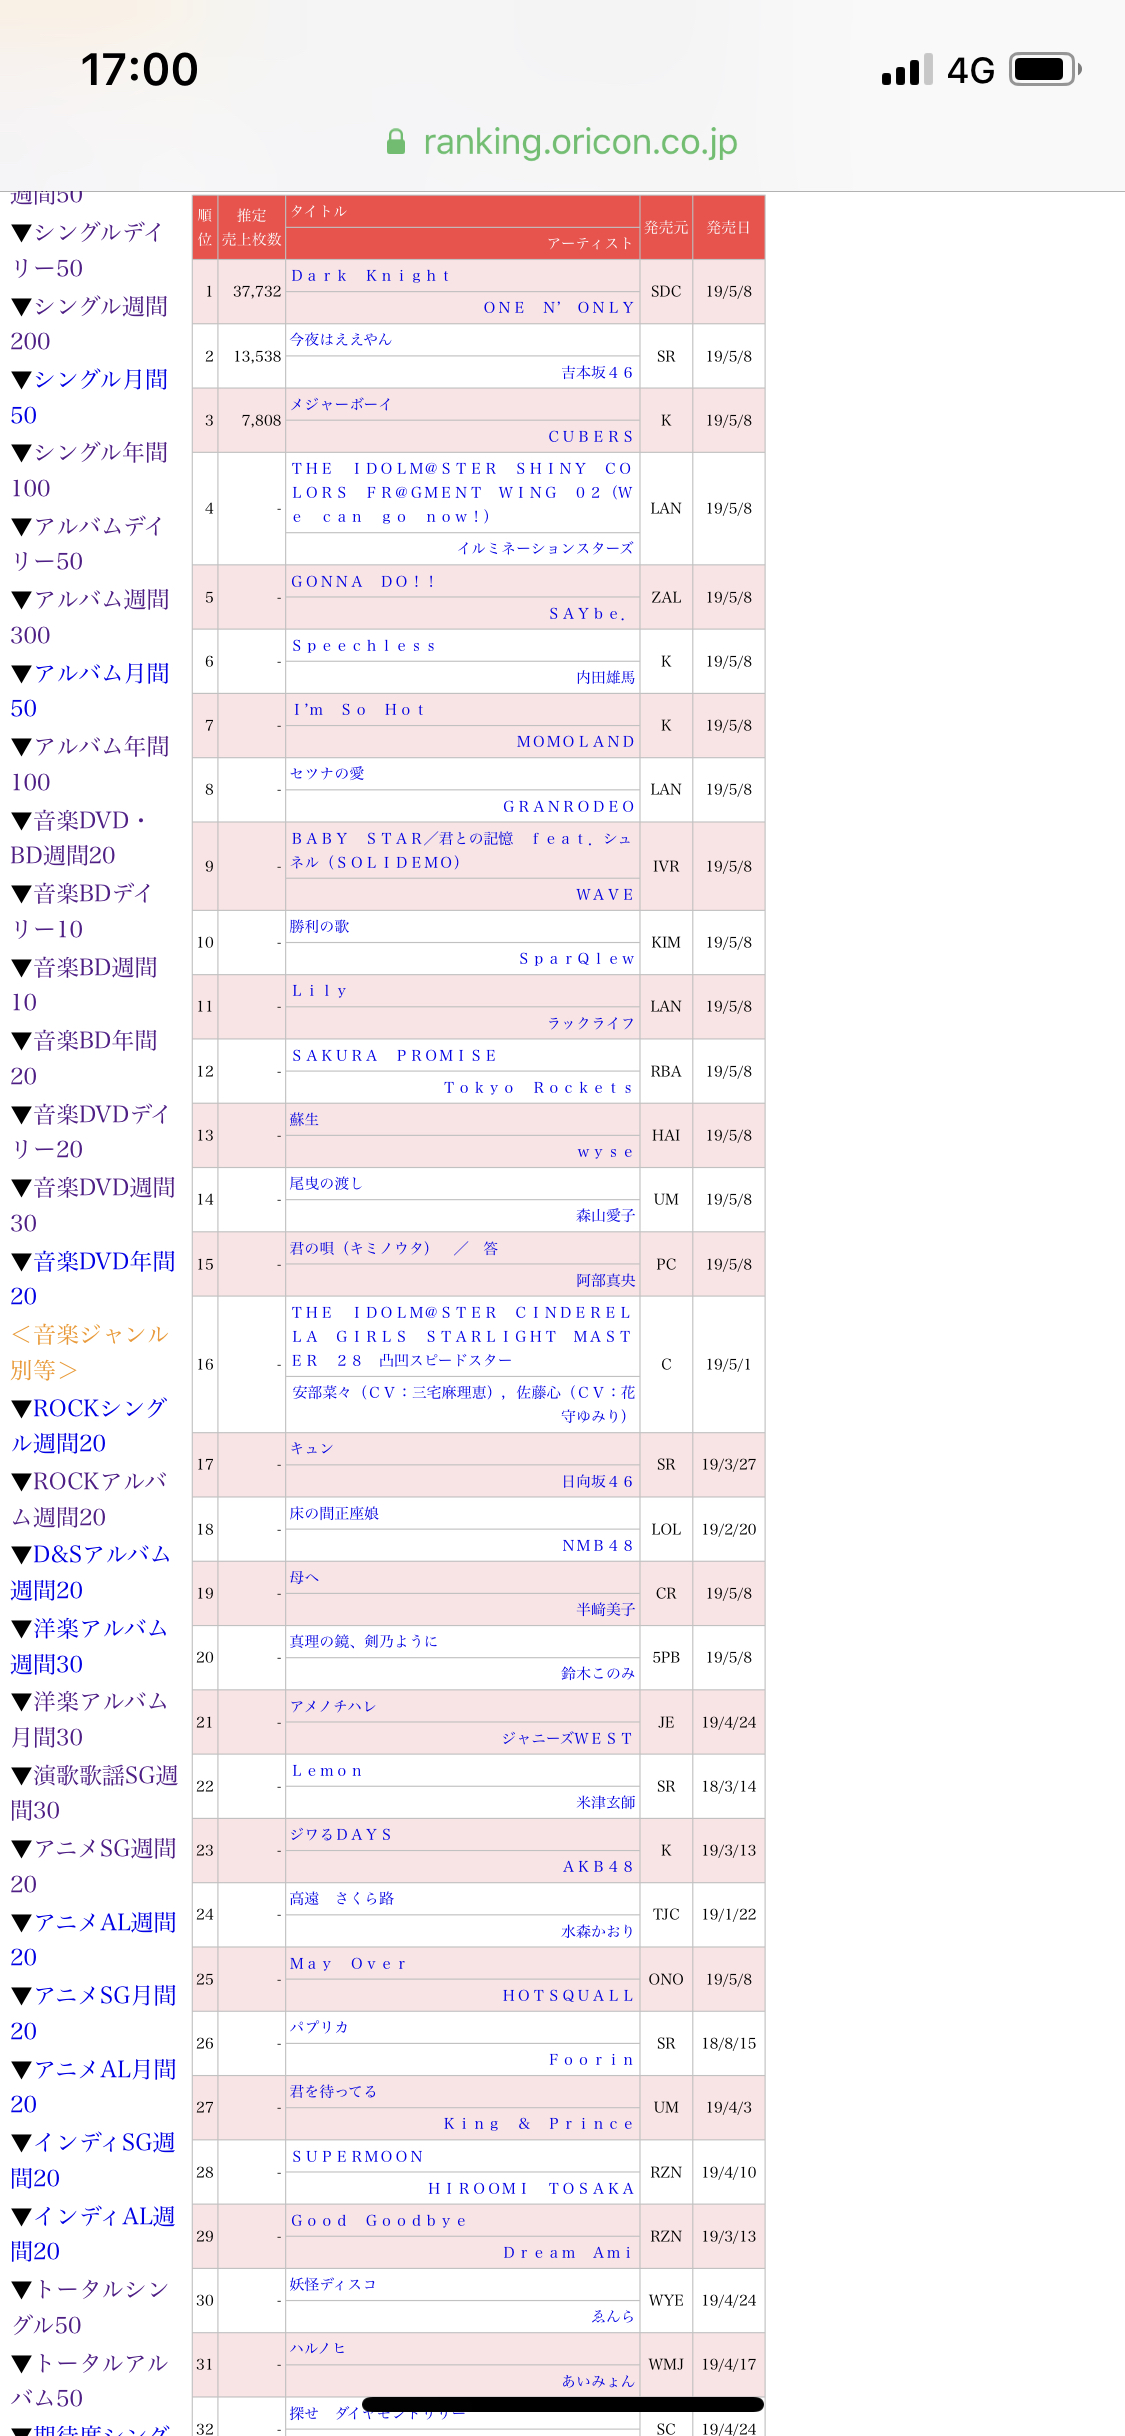1125x2436 pixels.
Task: Select the title 'メジャーボーイ'
Action: (341, 405)
